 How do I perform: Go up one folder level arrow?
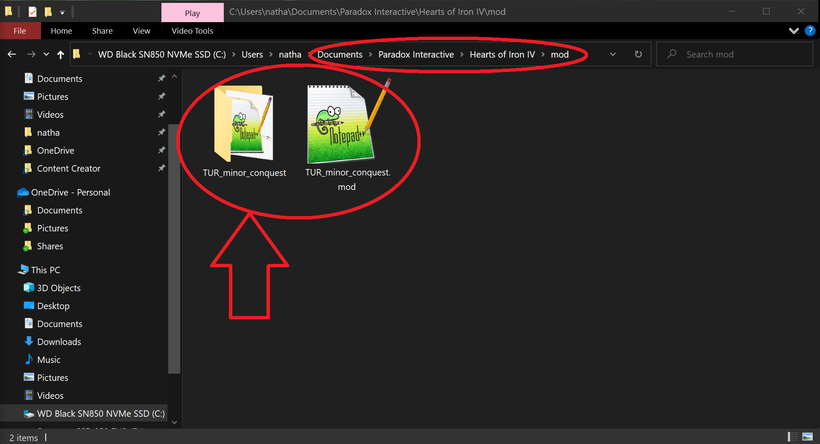point(61,54)
